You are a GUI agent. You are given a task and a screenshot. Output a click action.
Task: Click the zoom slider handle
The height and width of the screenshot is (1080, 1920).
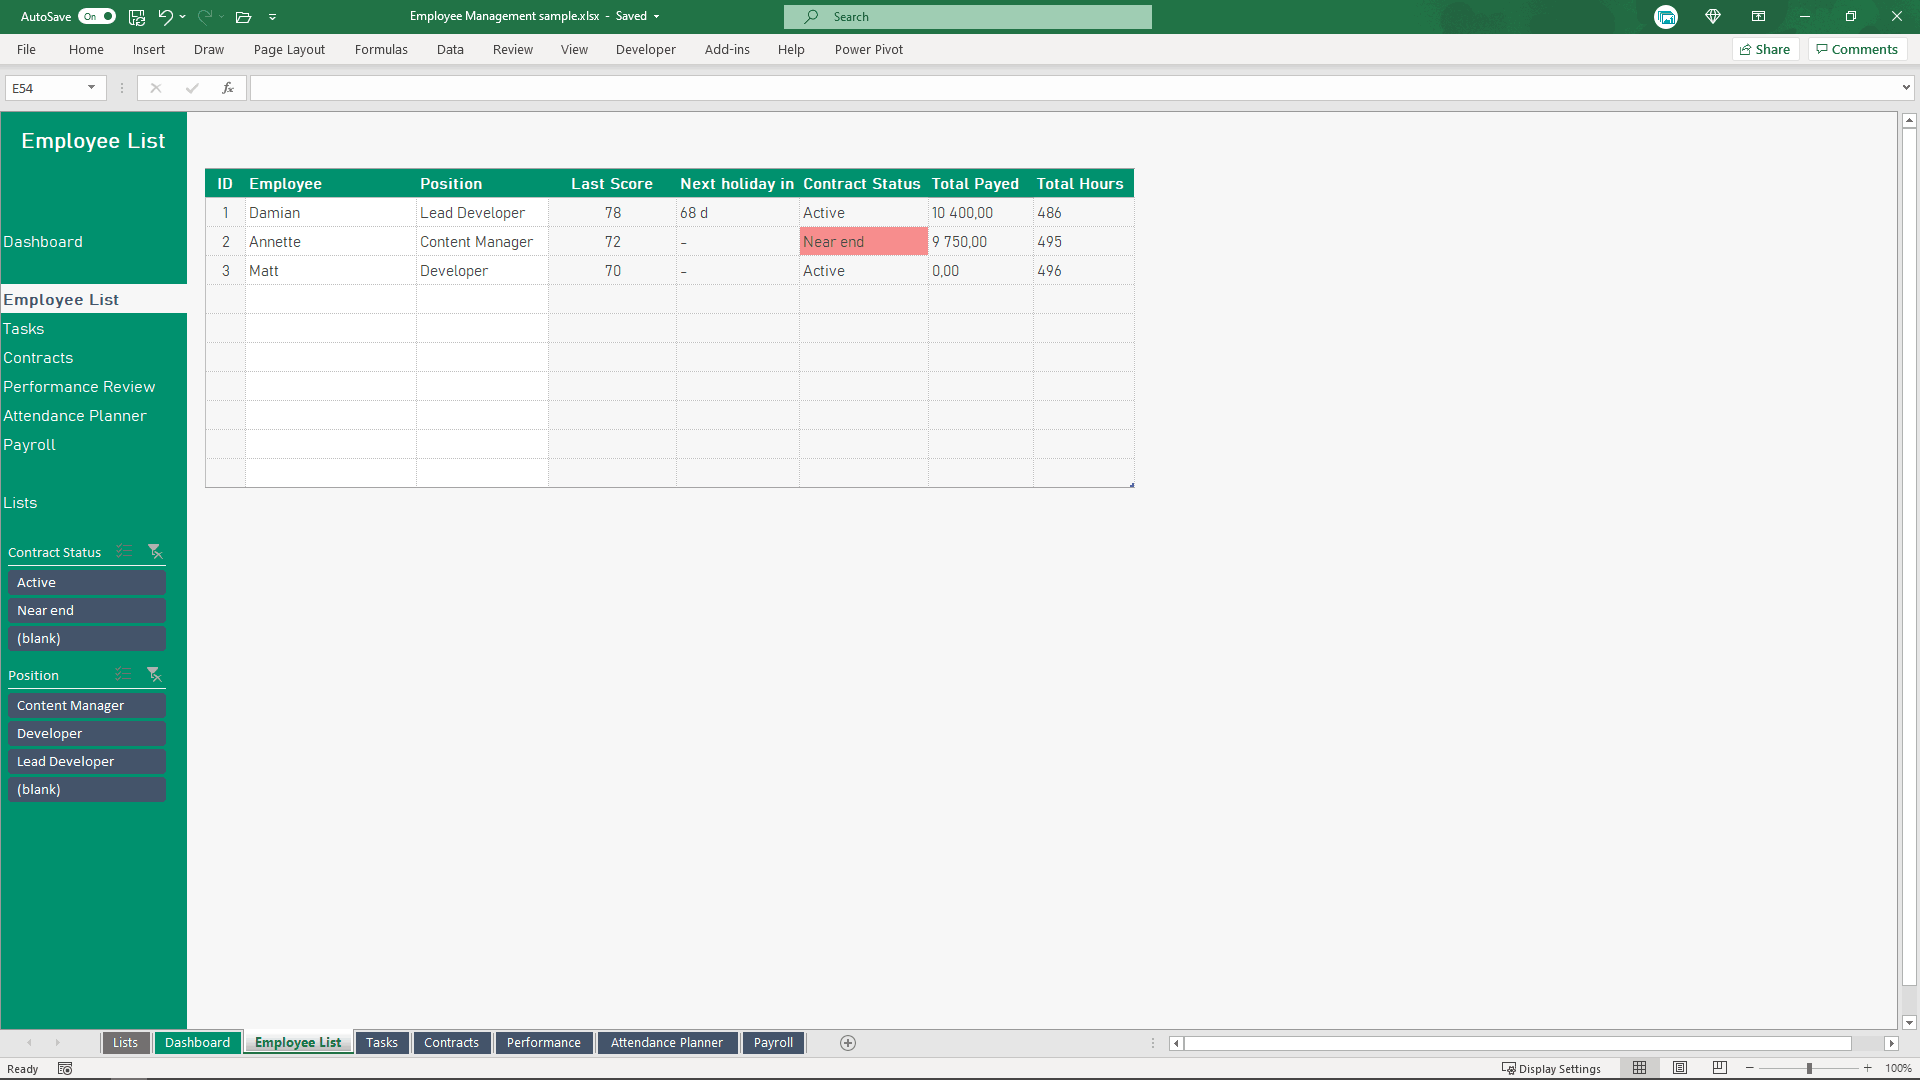tap(1809, 1068)
